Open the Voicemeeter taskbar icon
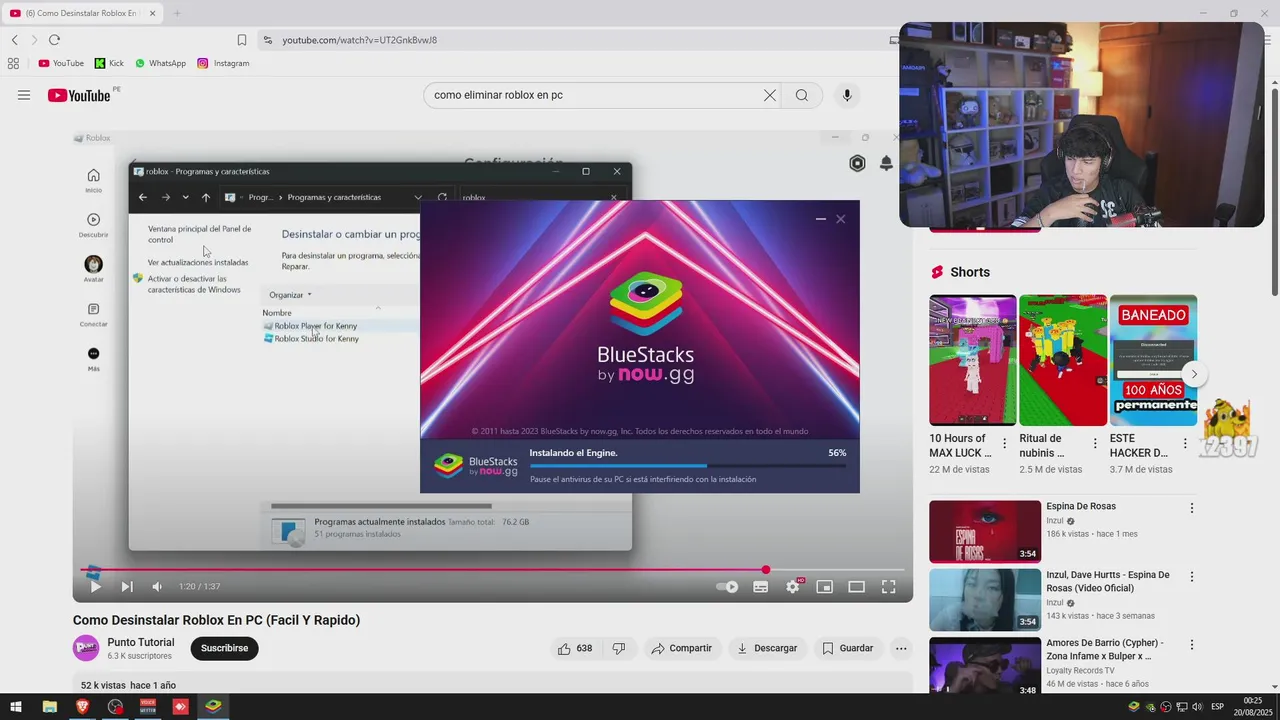Image resolution: width=1280 pixels, height=720 pixels. coord(148,706)
